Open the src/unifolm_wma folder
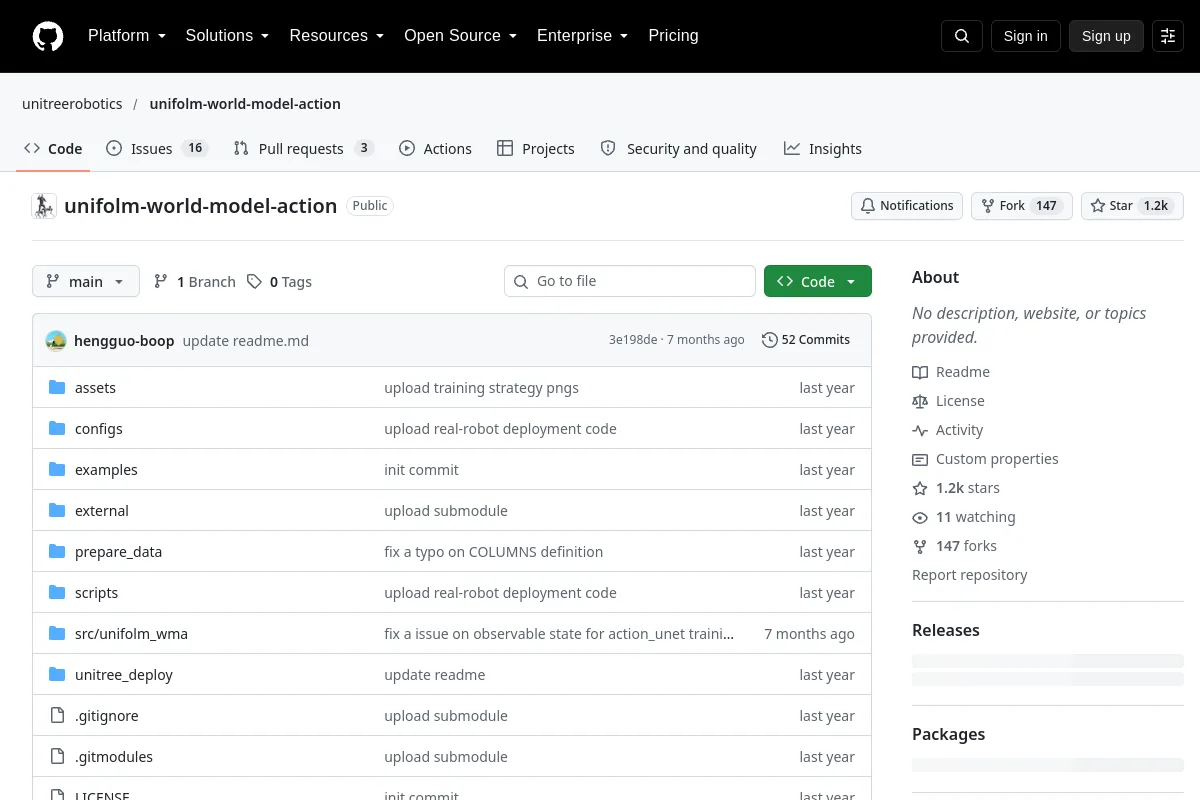 [131, 634]
